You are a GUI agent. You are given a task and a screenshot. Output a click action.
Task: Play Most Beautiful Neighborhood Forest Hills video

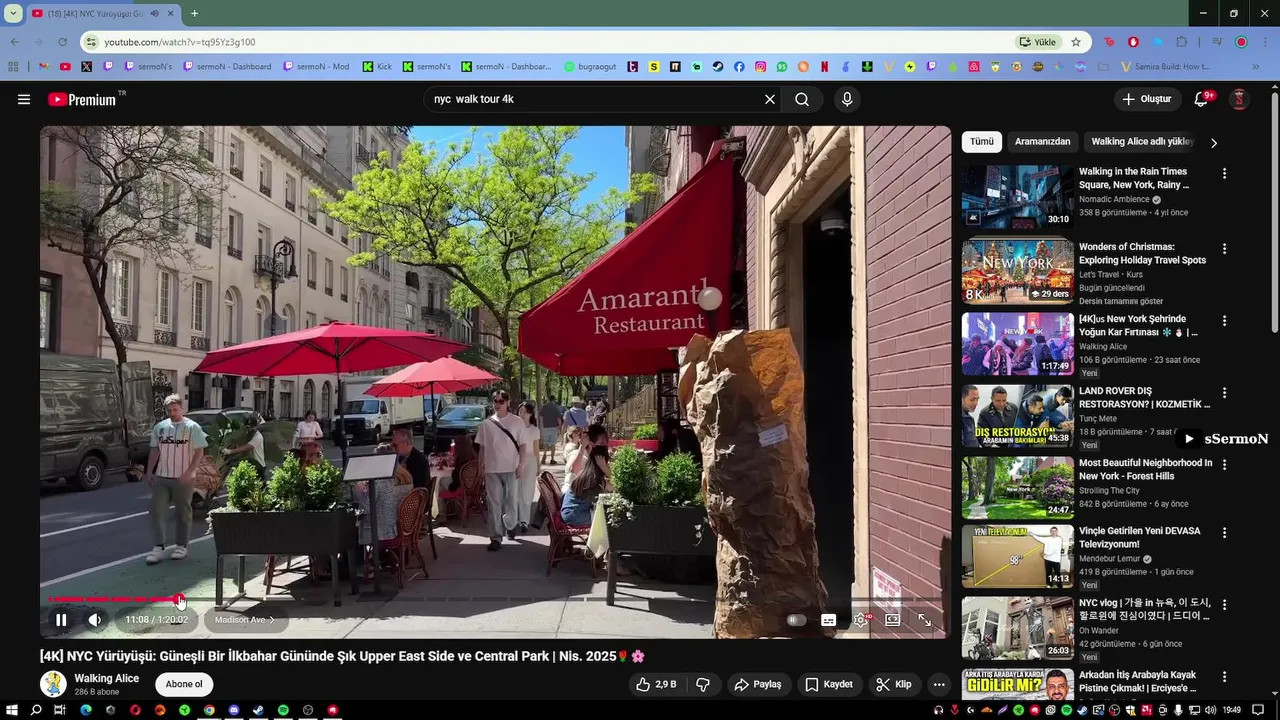pos(1018,487)
